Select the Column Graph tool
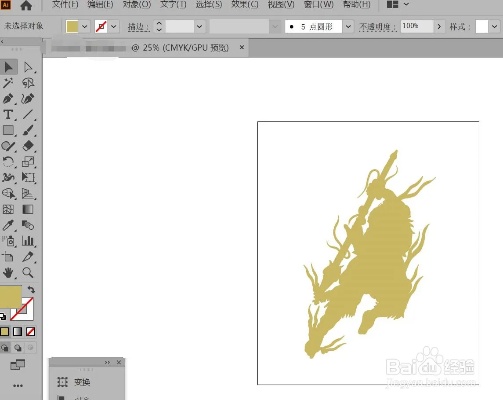 pyautogui.click(x=28, y=241)
